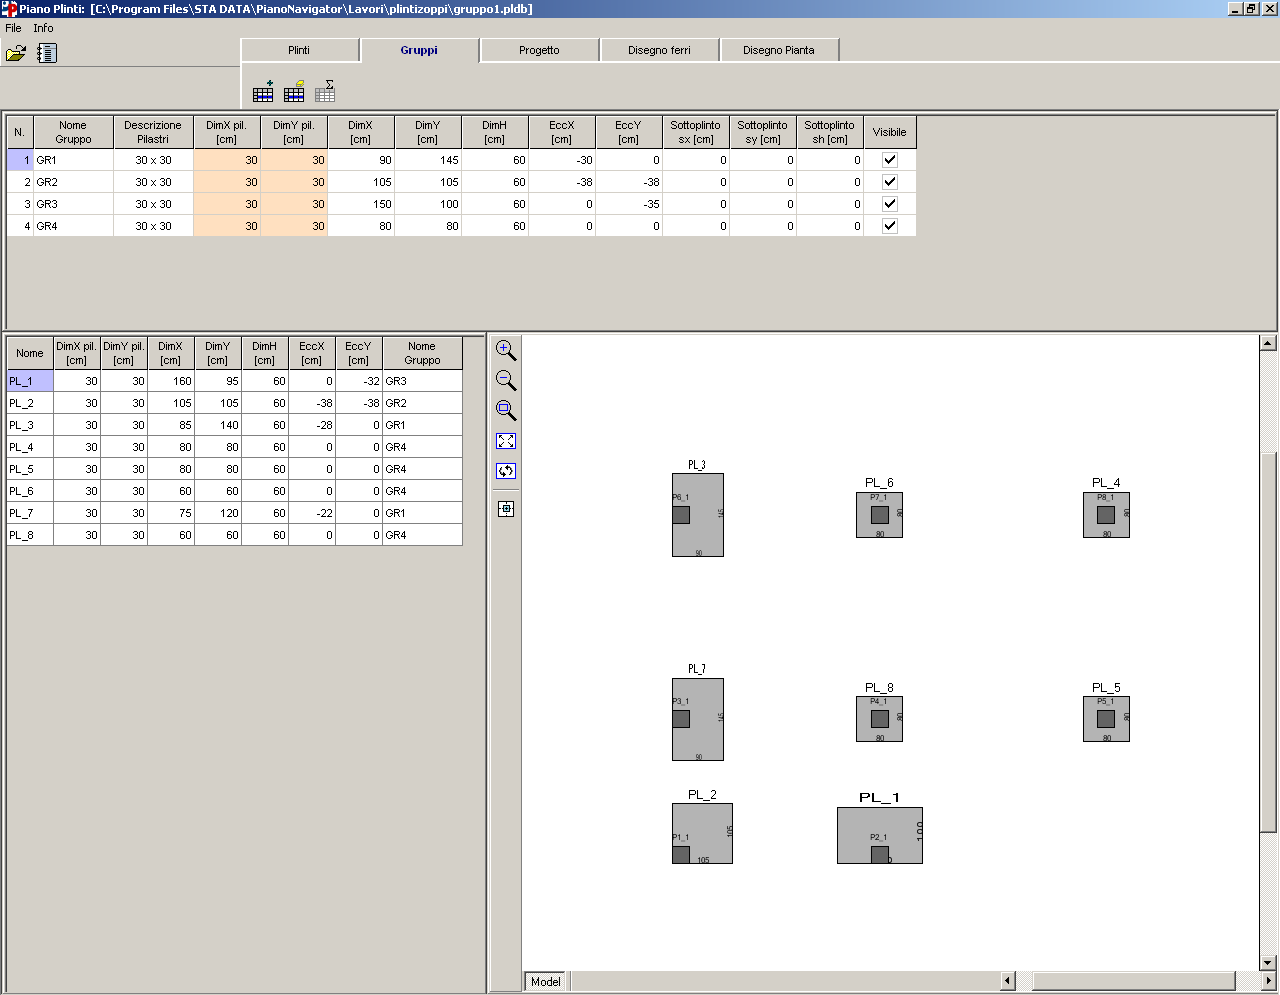Select the GR2 group name cell

click(x=73, y=182)
